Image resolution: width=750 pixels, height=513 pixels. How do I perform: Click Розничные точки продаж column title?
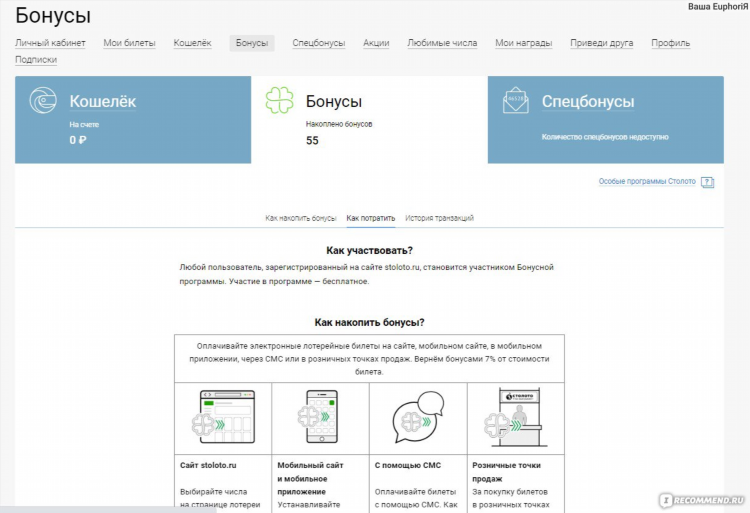pyautogui.click(x=506, y=472)
